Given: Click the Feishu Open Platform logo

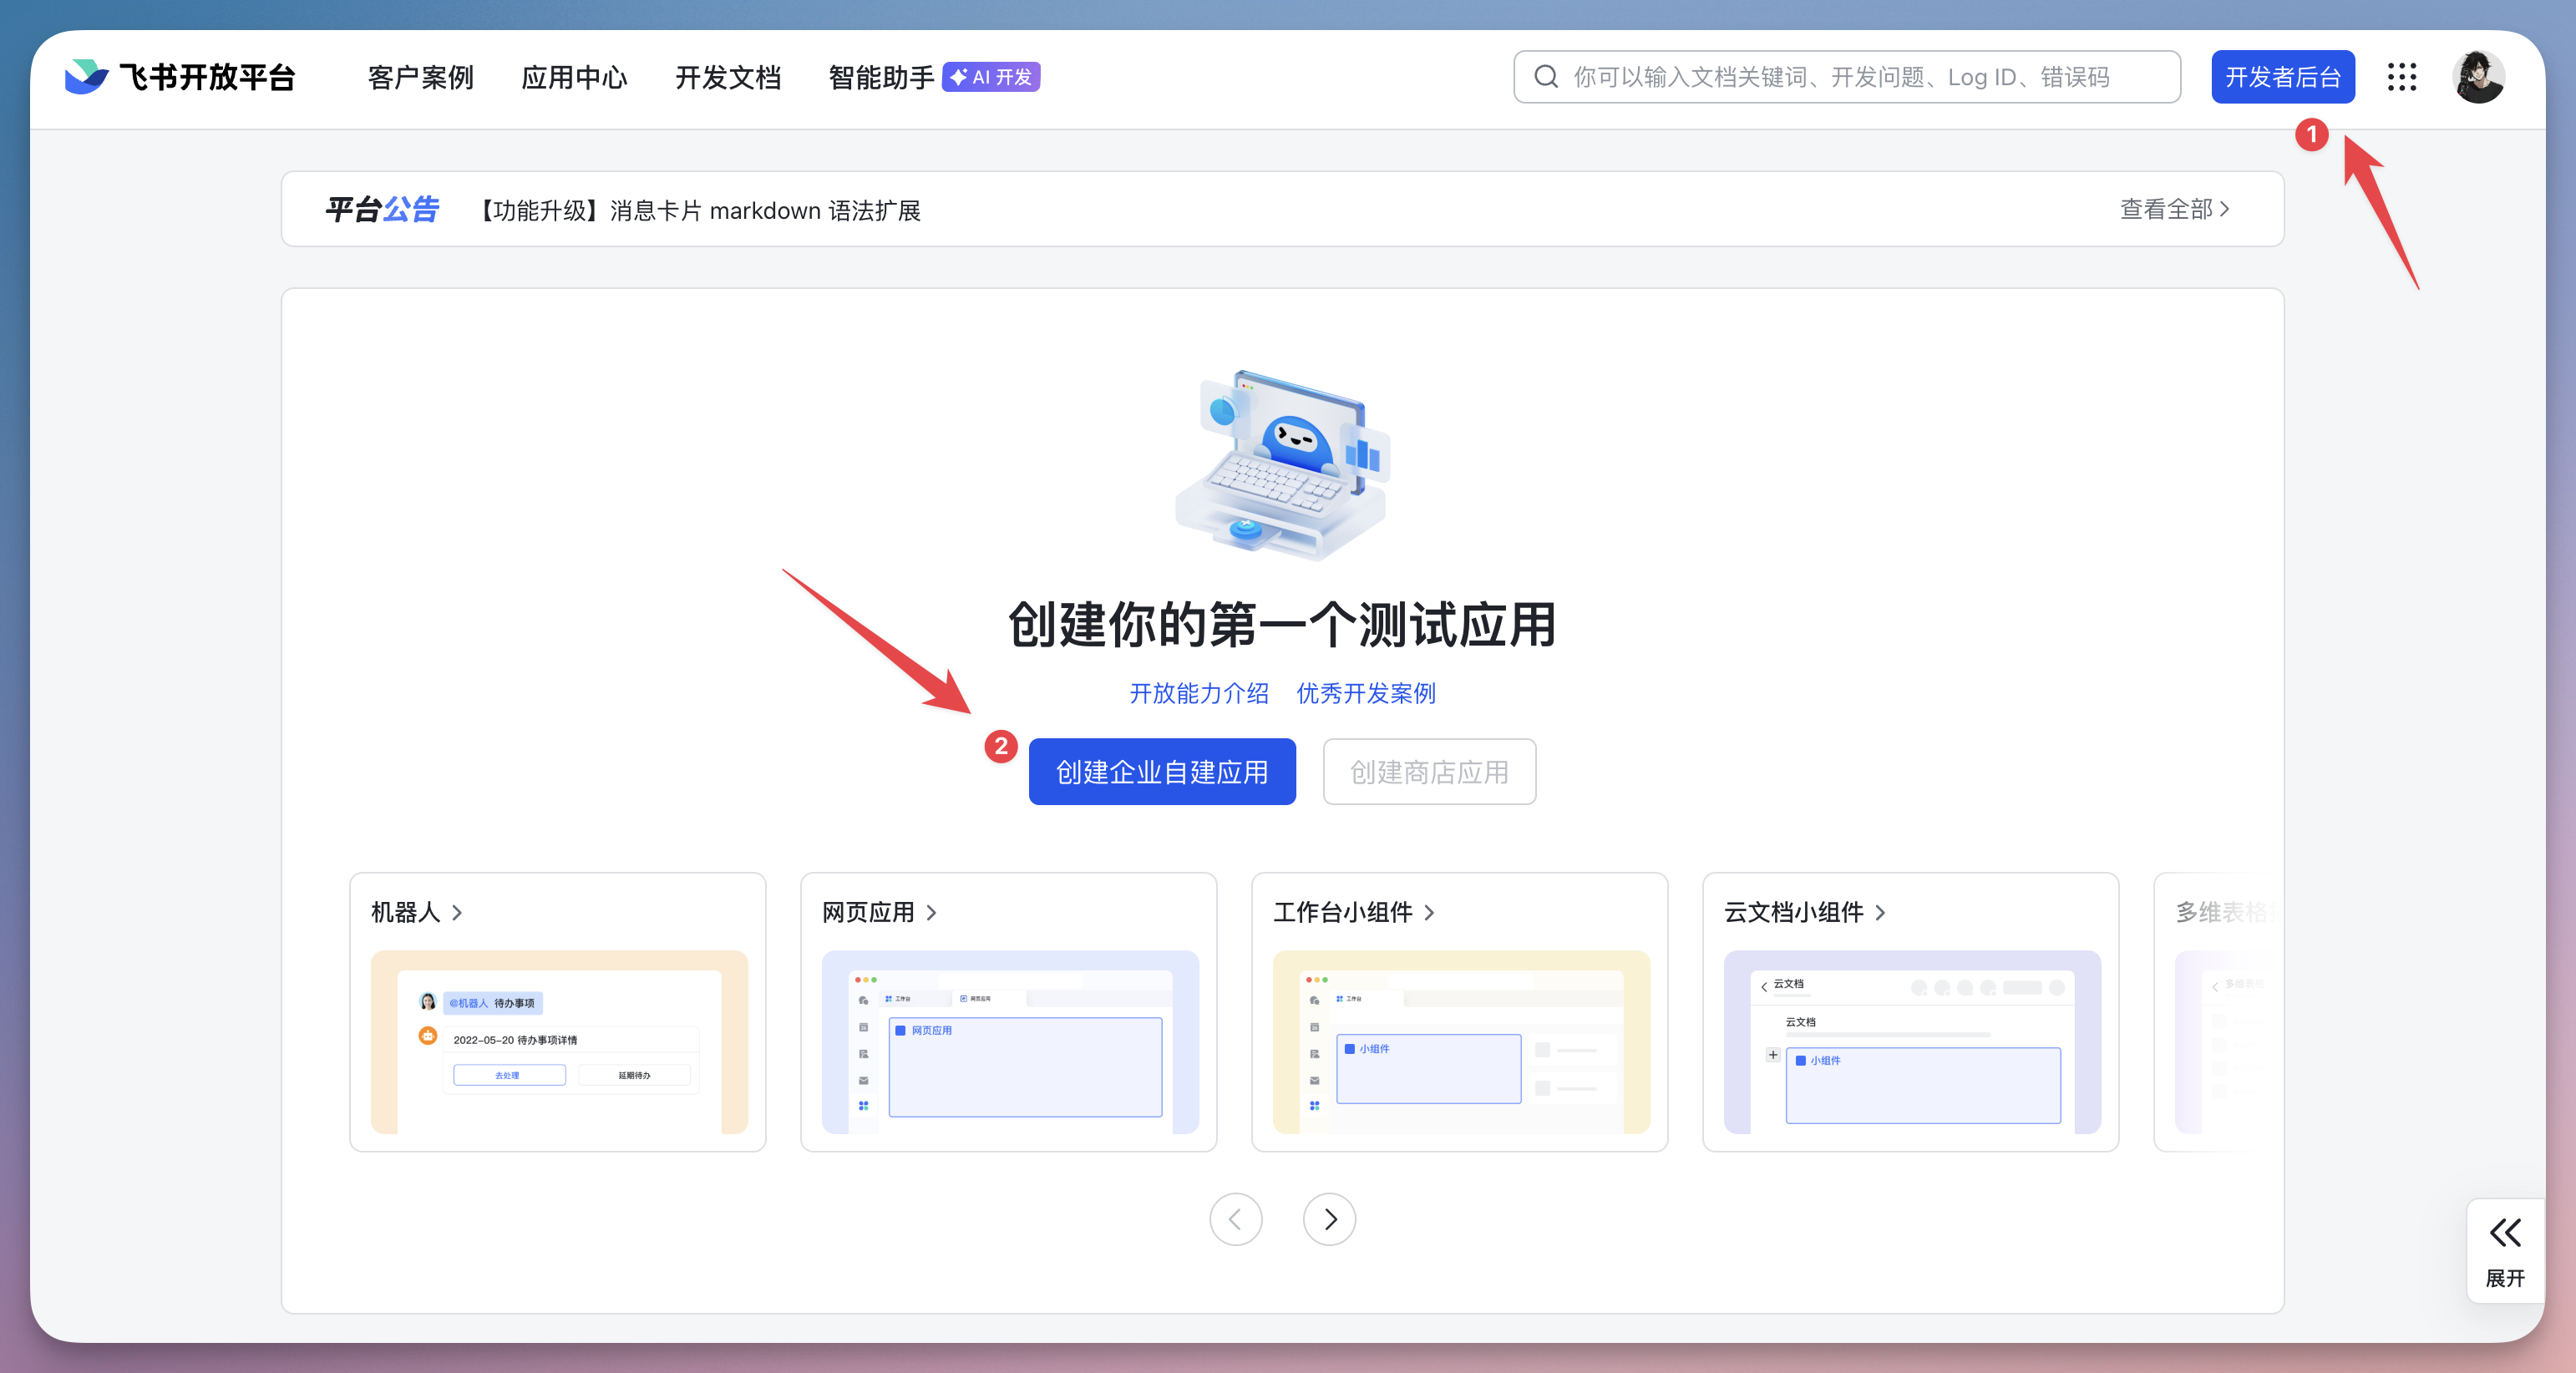Looking at the screenshot, I should pyautogui.click(x=180, y=77).
